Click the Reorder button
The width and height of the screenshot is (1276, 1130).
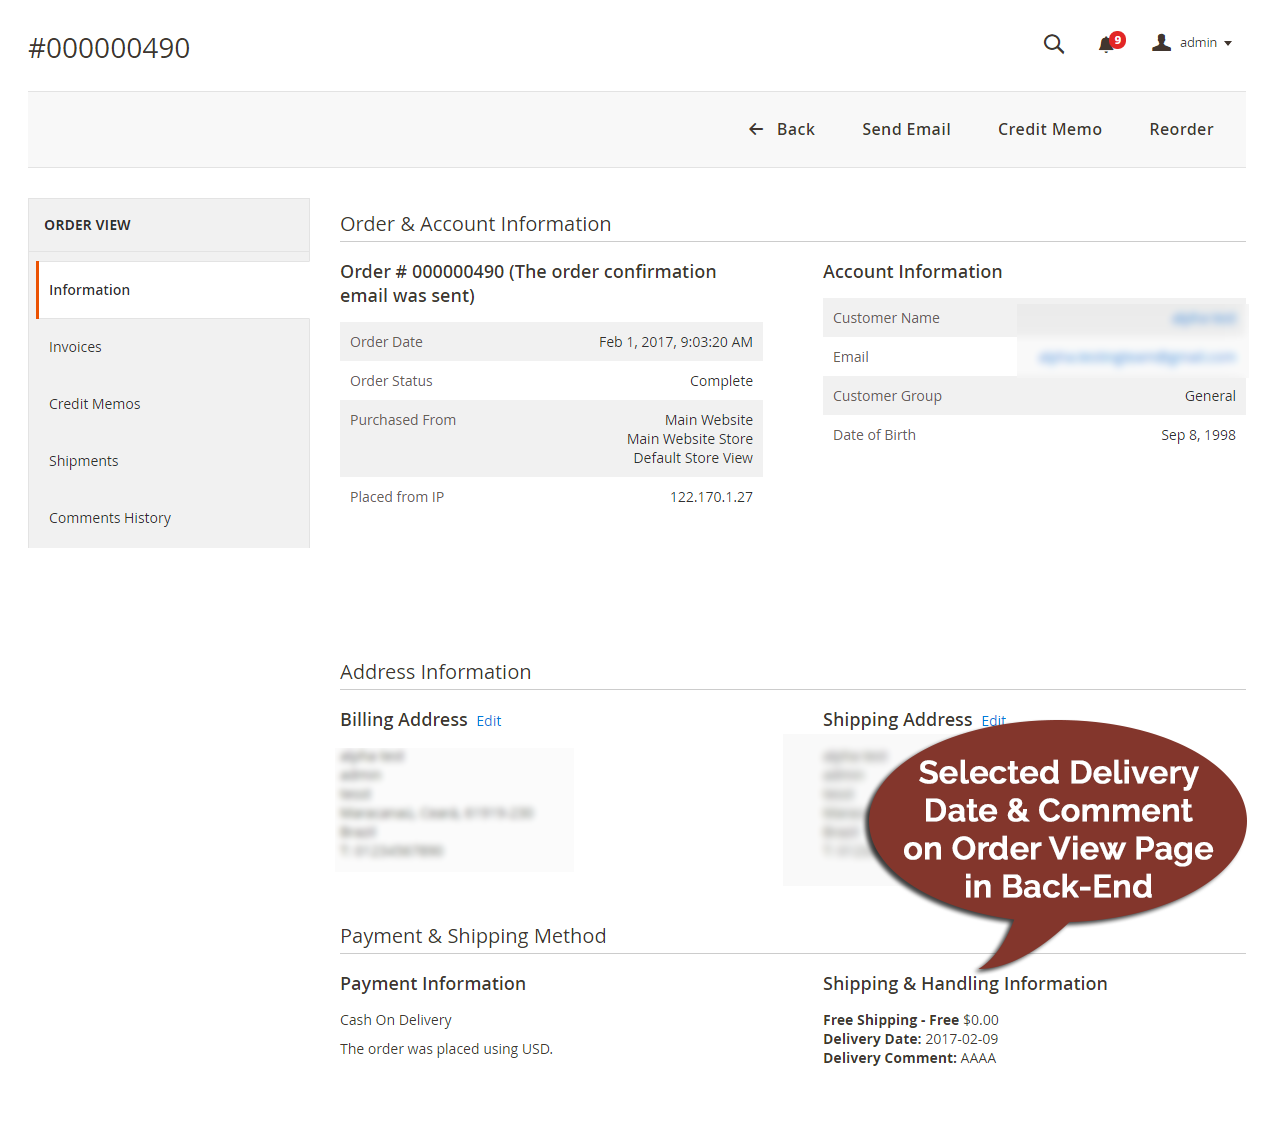(1181, 129)
